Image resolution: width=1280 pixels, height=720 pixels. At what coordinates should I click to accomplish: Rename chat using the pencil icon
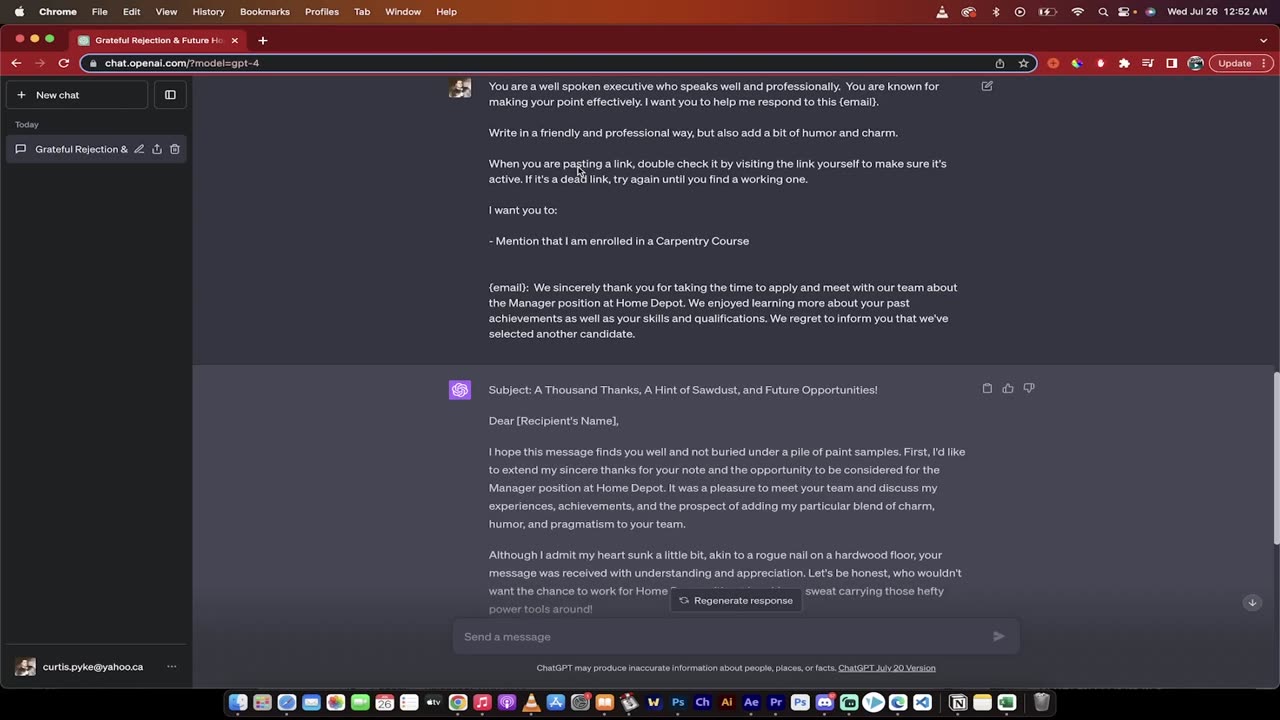139,149
